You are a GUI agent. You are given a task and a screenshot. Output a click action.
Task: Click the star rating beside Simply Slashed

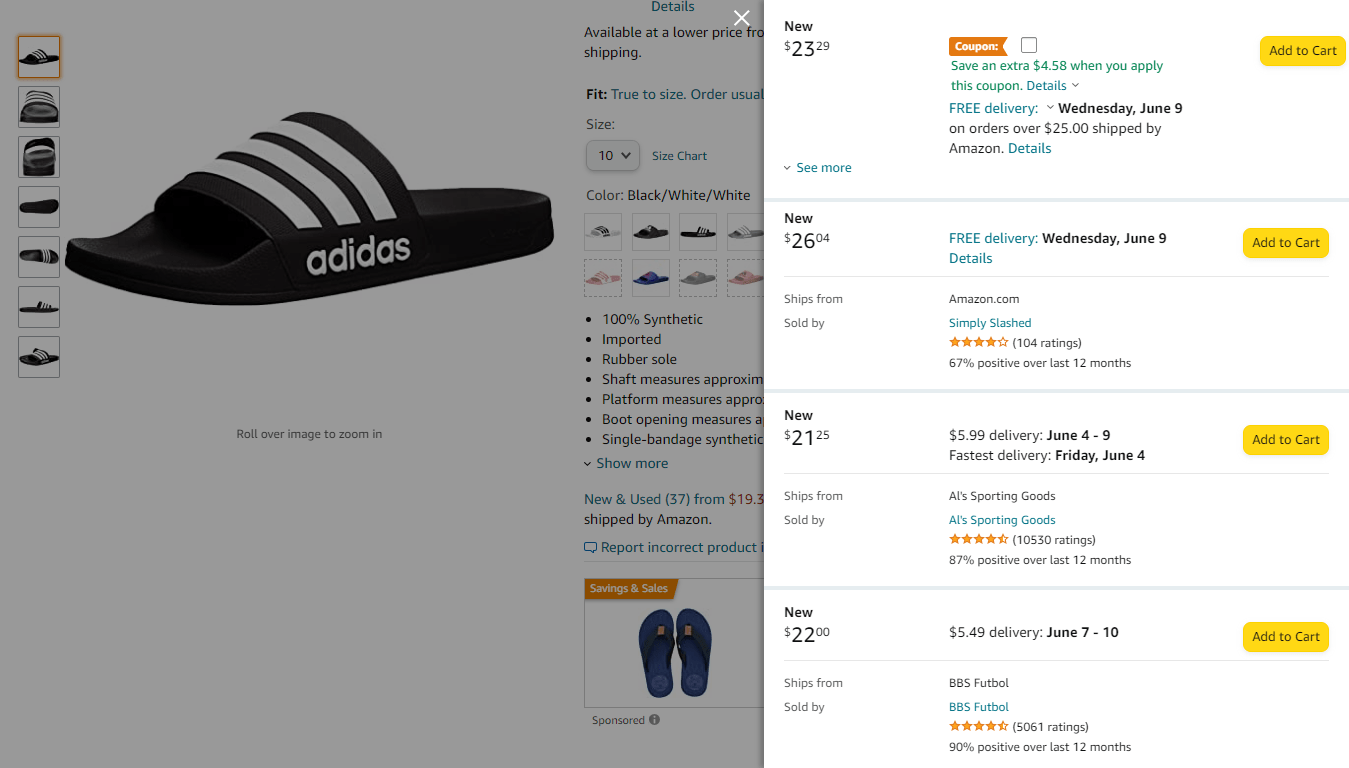coord(978,342)
